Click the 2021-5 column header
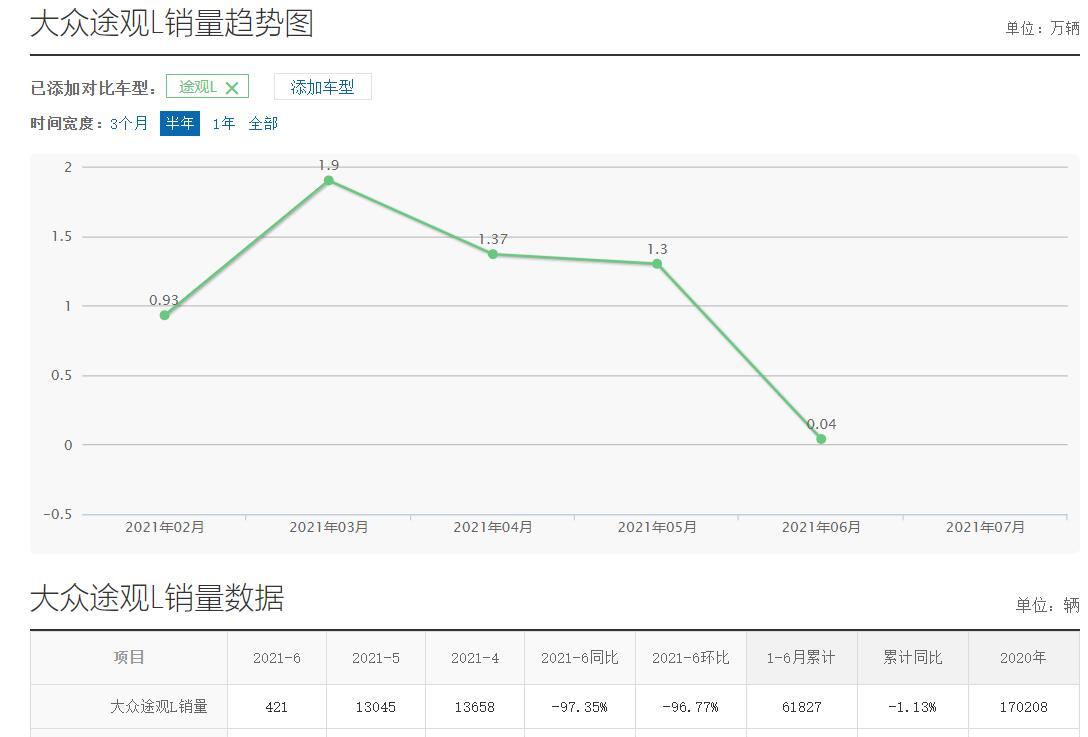The height and width of the screenshot is (737, 1088). pyautogui.click(x=376, y=658)
